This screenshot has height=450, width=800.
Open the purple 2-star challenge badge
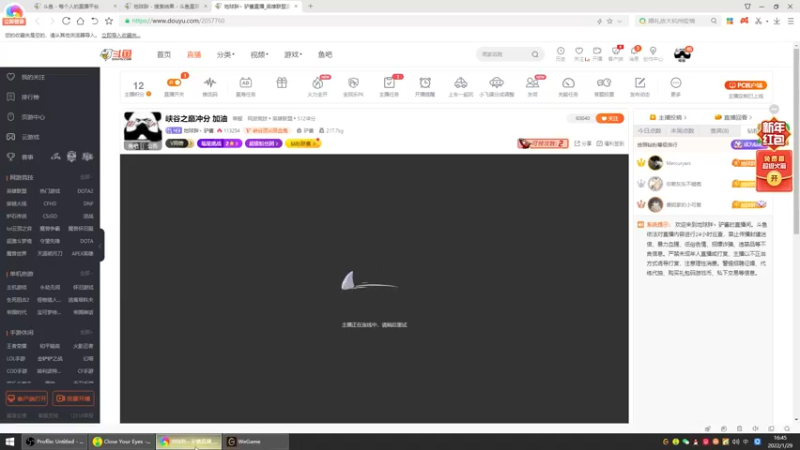pos(219,143)
